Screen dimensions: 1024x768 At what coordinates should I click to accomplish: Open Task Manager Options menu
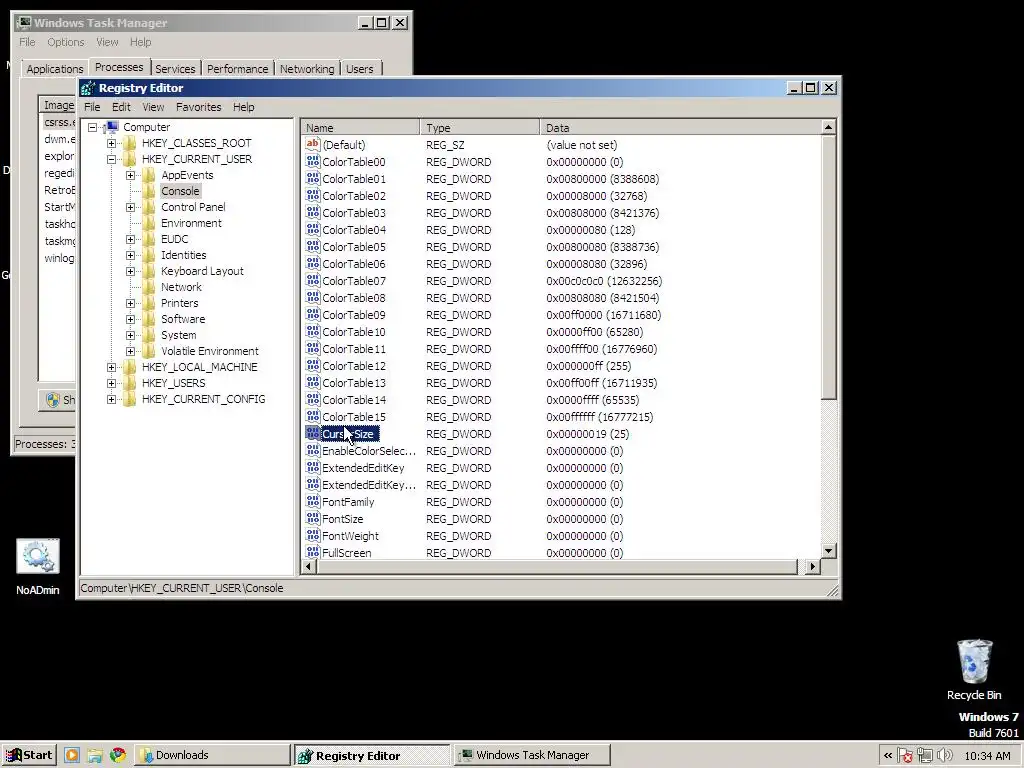[x=65, y=42]
